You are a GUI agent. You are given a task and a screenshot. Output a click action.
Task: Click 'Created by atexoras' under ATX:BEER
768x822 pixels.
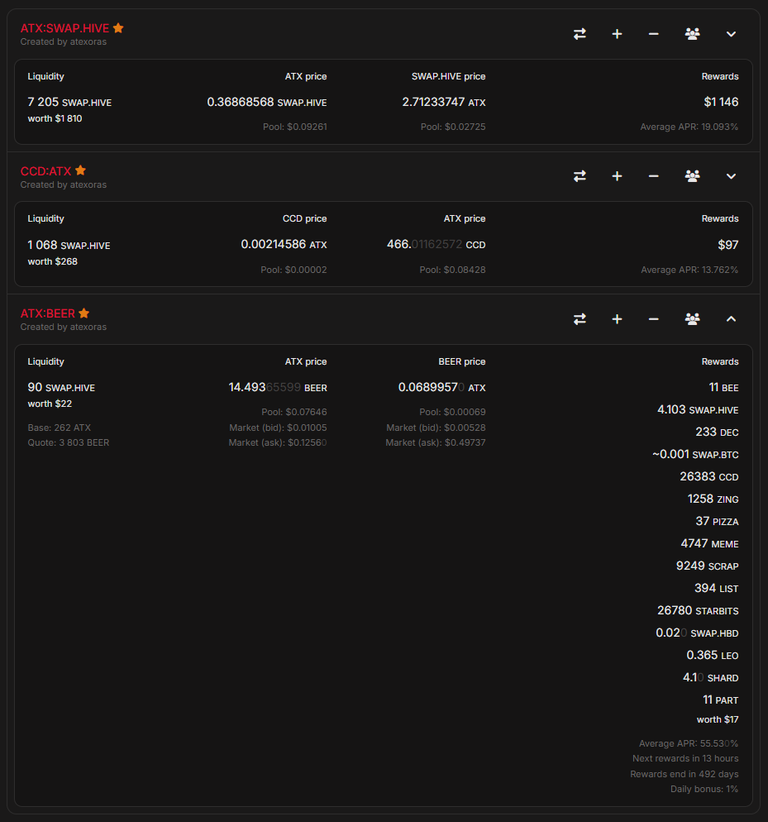pos(63,327)
